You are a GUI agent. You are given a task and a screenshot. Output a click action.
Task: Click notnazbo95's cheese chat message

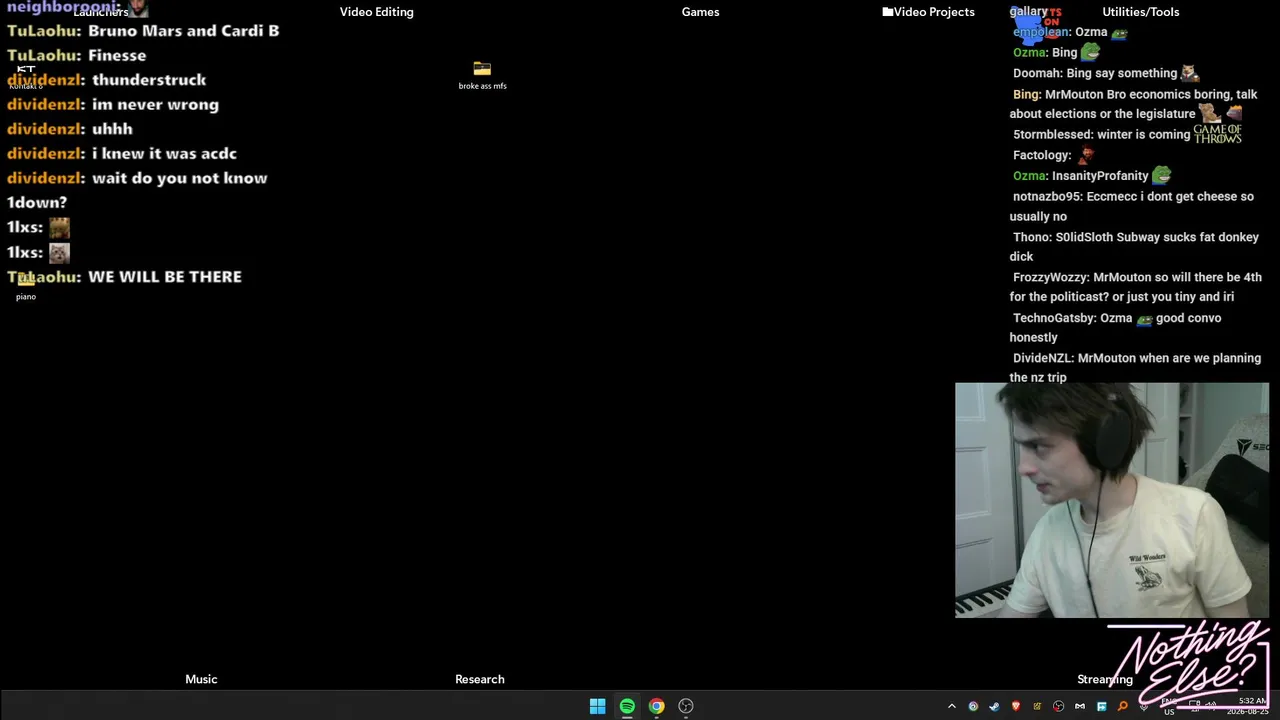click(x=1131, y=206)
